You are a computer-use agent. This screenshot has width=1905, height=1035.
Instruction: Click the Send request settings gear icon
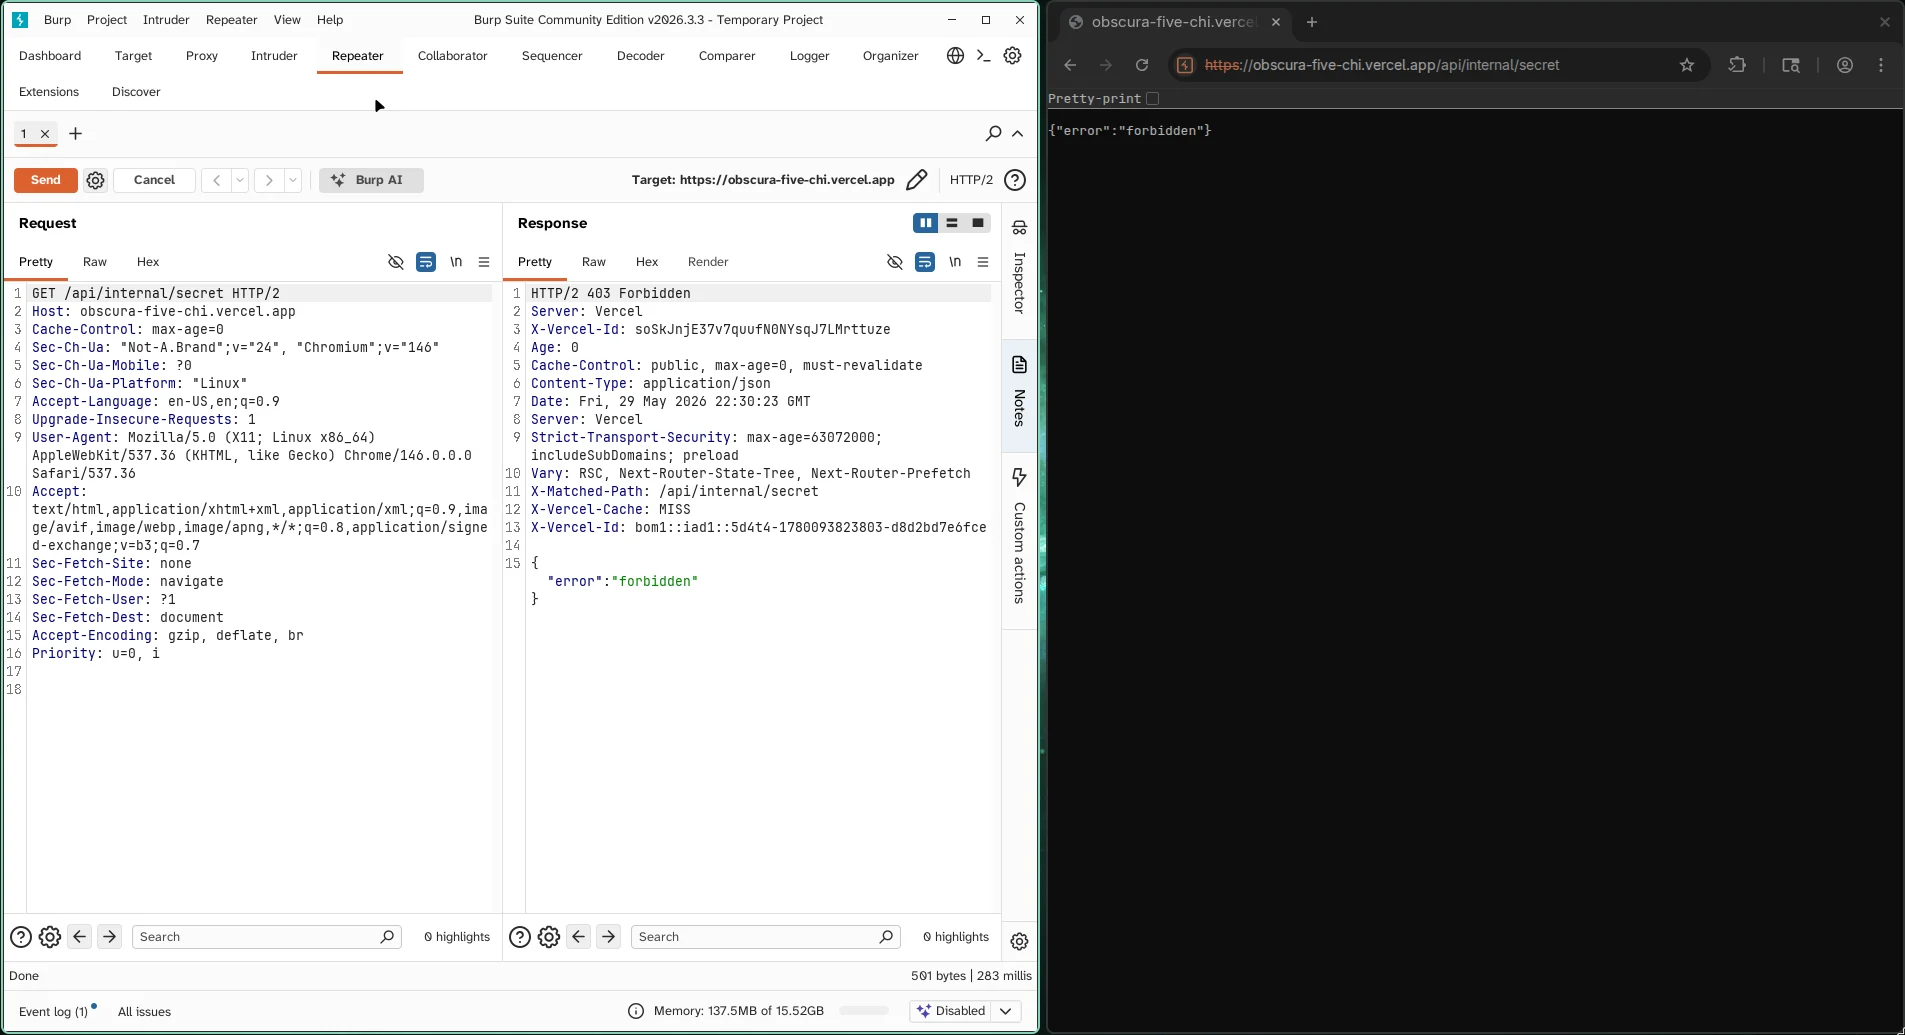[x=95, y=180]
